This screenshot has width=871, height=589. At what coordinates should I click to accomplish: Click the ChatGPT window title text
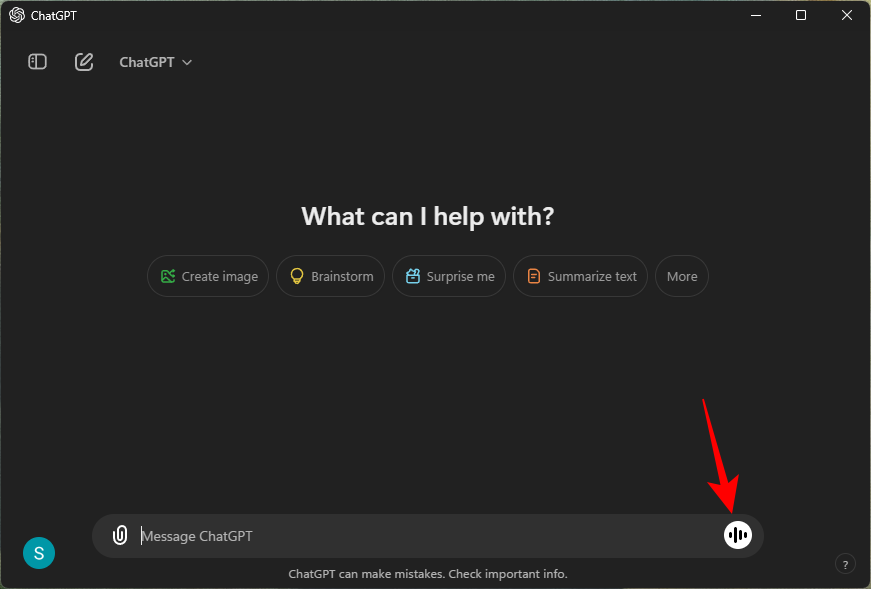point(53,15)
